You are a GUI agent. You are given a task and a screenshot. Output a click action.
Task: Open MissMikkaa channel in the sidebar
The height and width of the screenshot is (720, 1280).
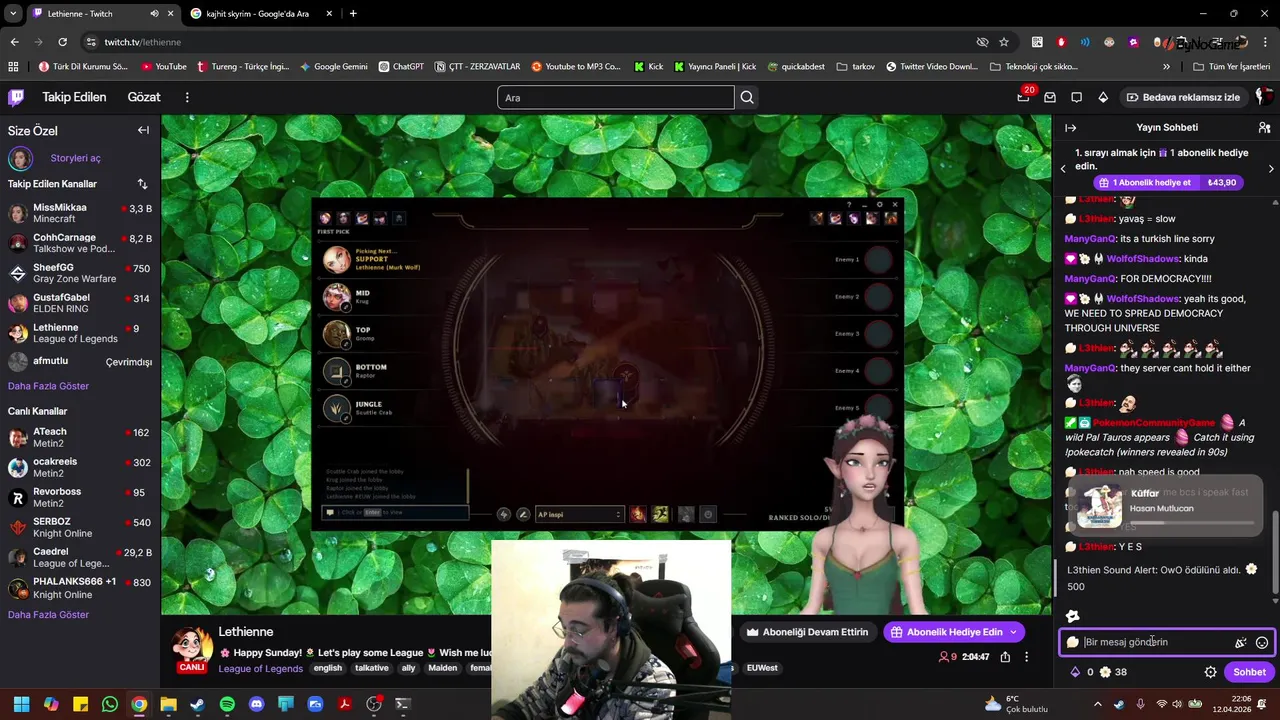[80, 213]
